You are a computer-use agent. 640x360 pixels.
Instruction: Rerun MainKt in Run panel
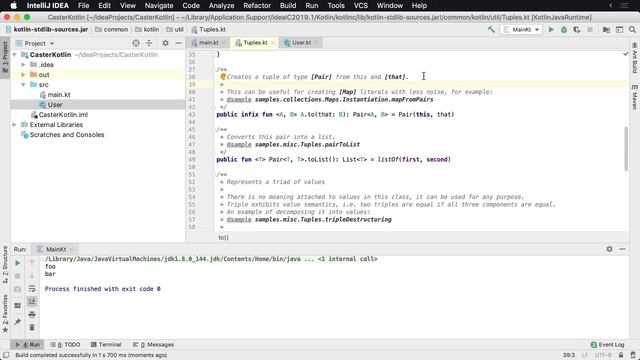18,263
